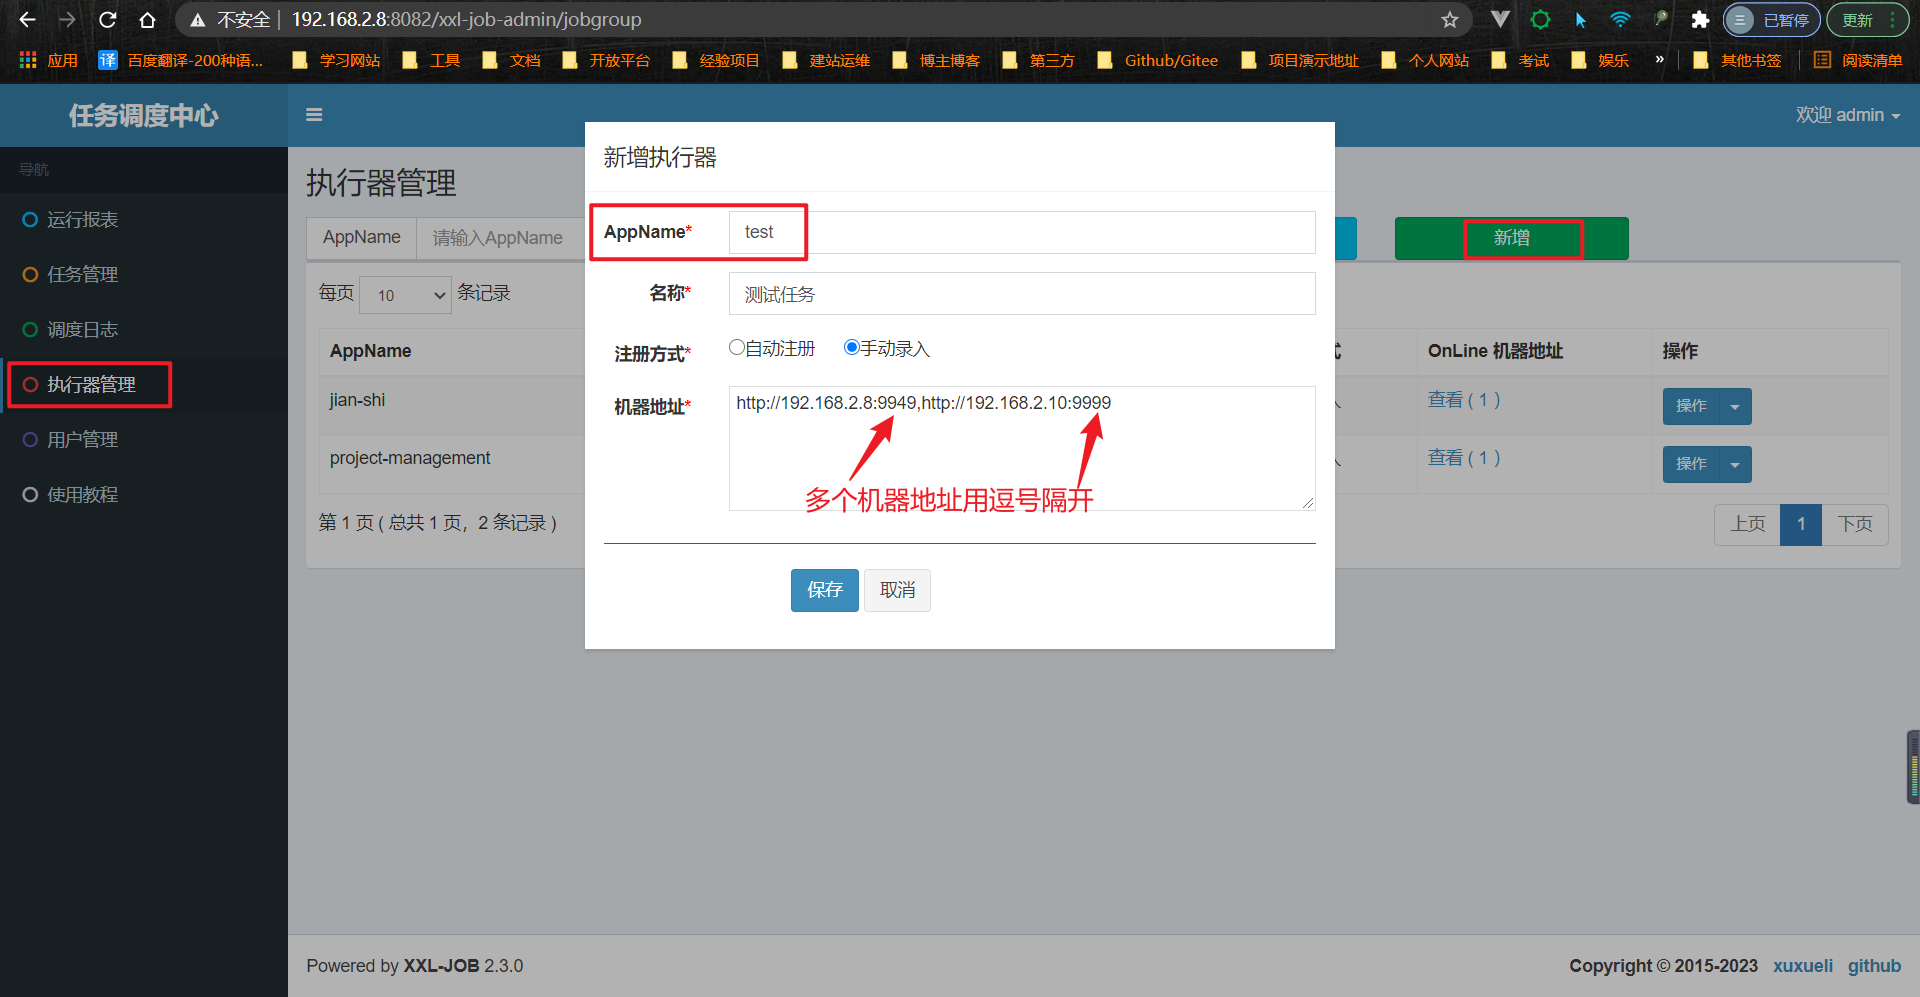Open the 操作 dropdown for jian-shi executor

tap(1733, 406)
